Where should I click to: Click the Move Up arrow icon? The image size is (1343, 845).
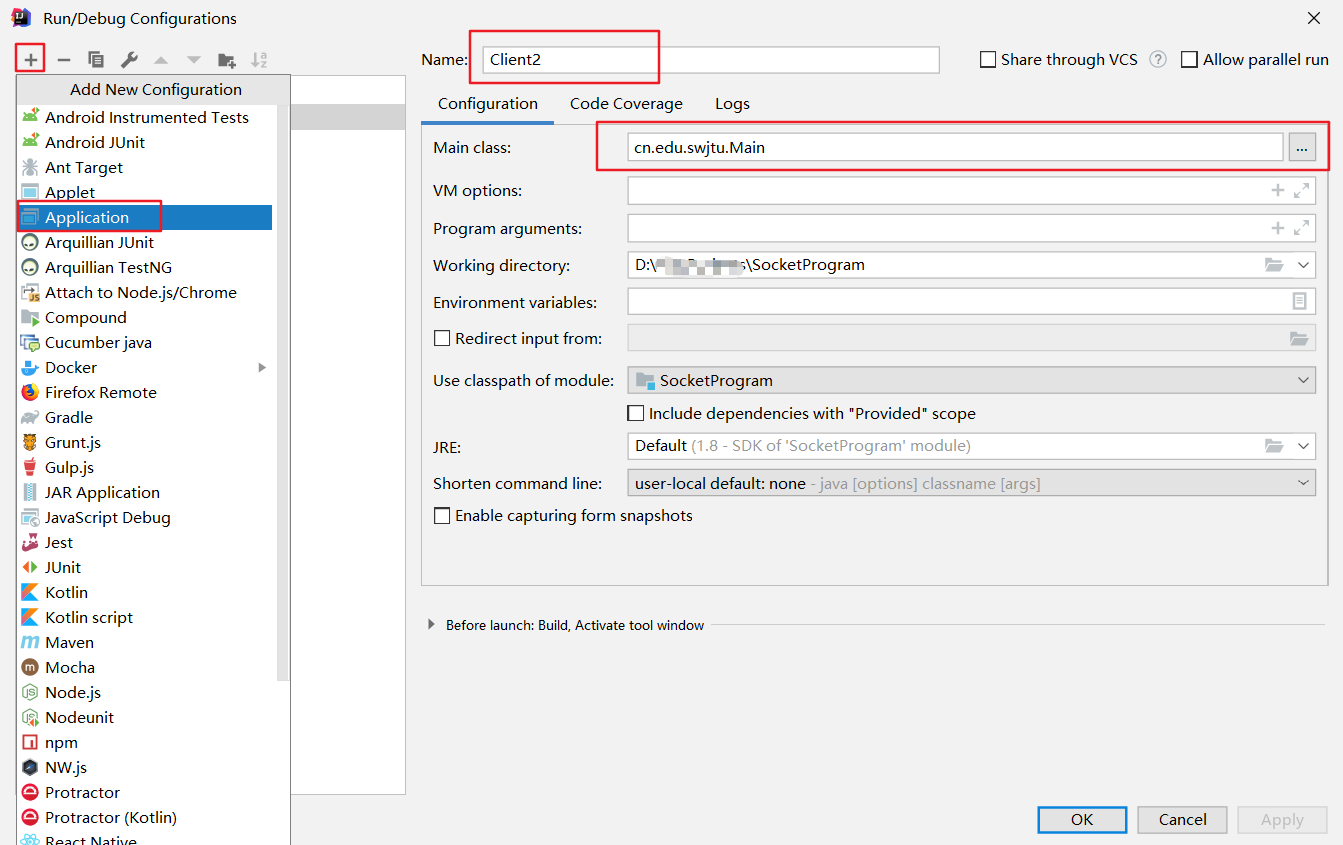pyautogui.click(x=161, y=60)
